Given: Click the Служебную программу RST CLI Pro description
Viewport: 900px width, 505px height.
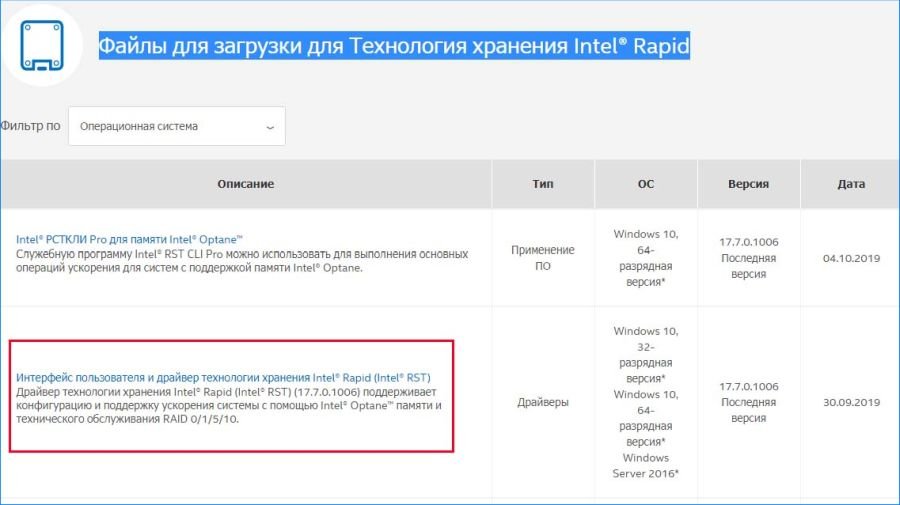Looking at the screenshot, I should tap(242, 261).
